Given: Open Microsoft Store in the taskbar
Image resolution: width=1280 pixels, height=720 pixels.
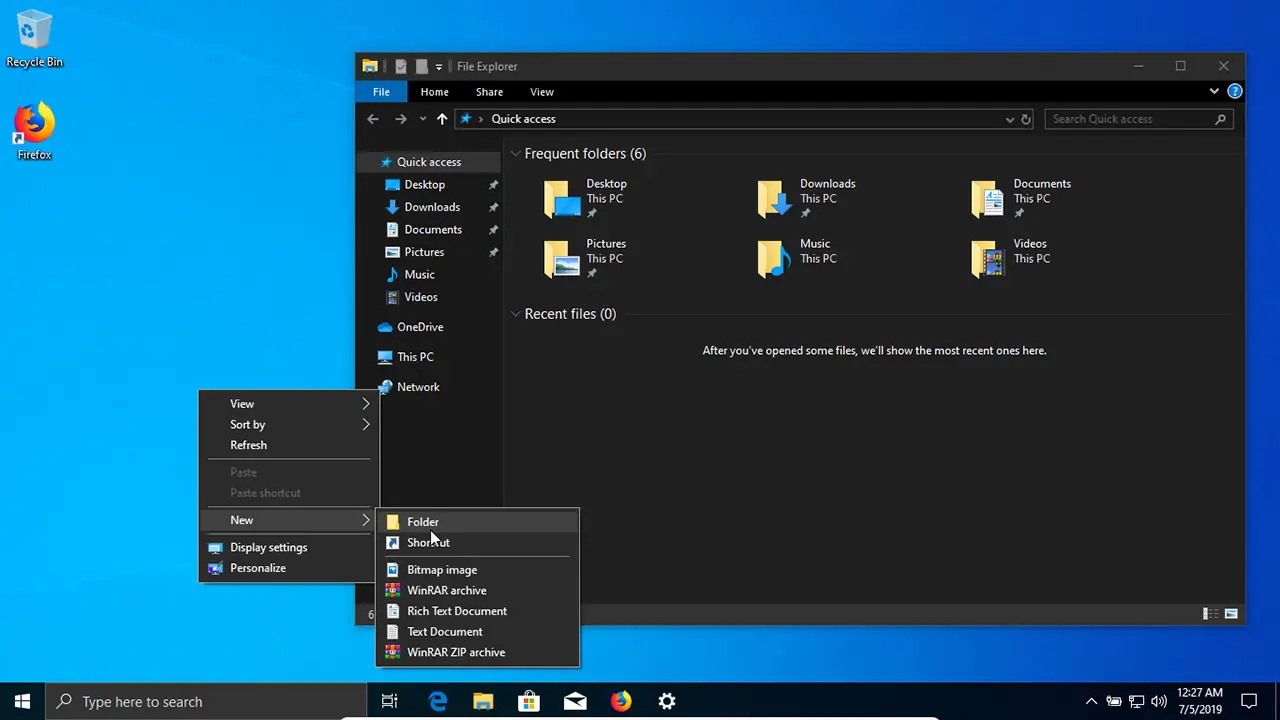Looking at the screenshot, I should (x=528, y=701).
